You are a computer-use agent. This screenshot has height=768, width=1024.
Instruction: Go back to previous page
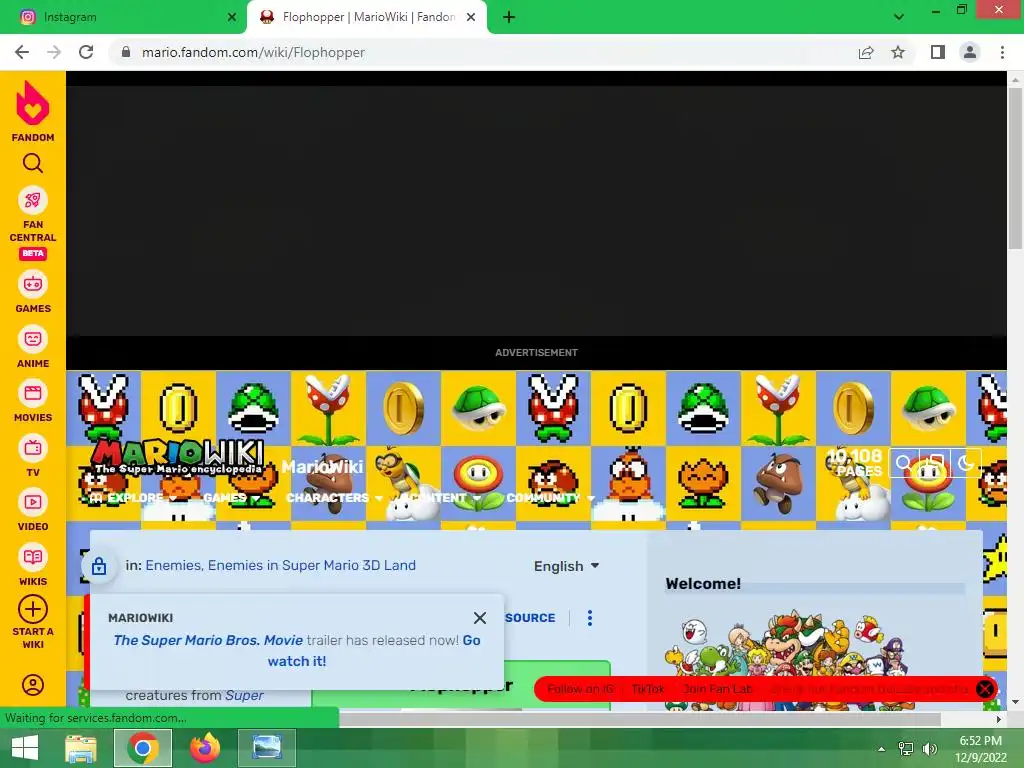[22, 52]
